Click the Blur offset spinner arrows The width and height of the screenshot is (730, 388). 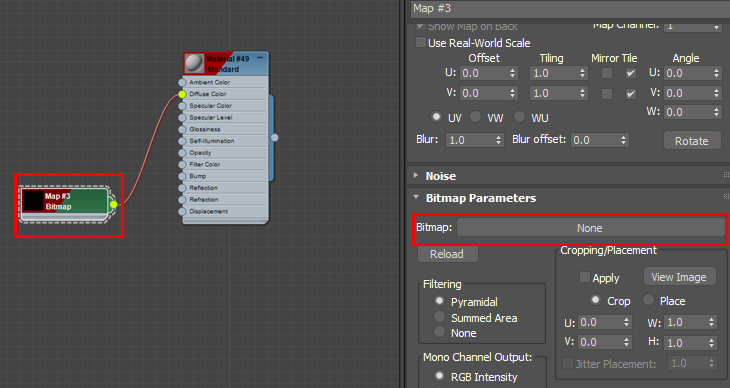(x=623, y=140)
